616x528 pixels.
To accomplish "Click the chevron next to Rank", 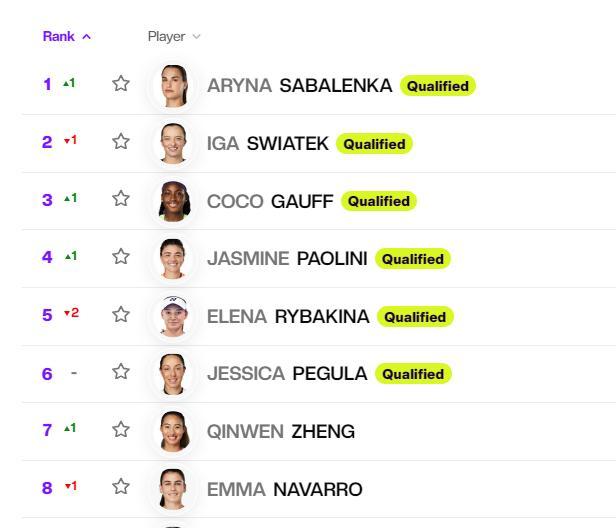I will click(x=87, y=37).
